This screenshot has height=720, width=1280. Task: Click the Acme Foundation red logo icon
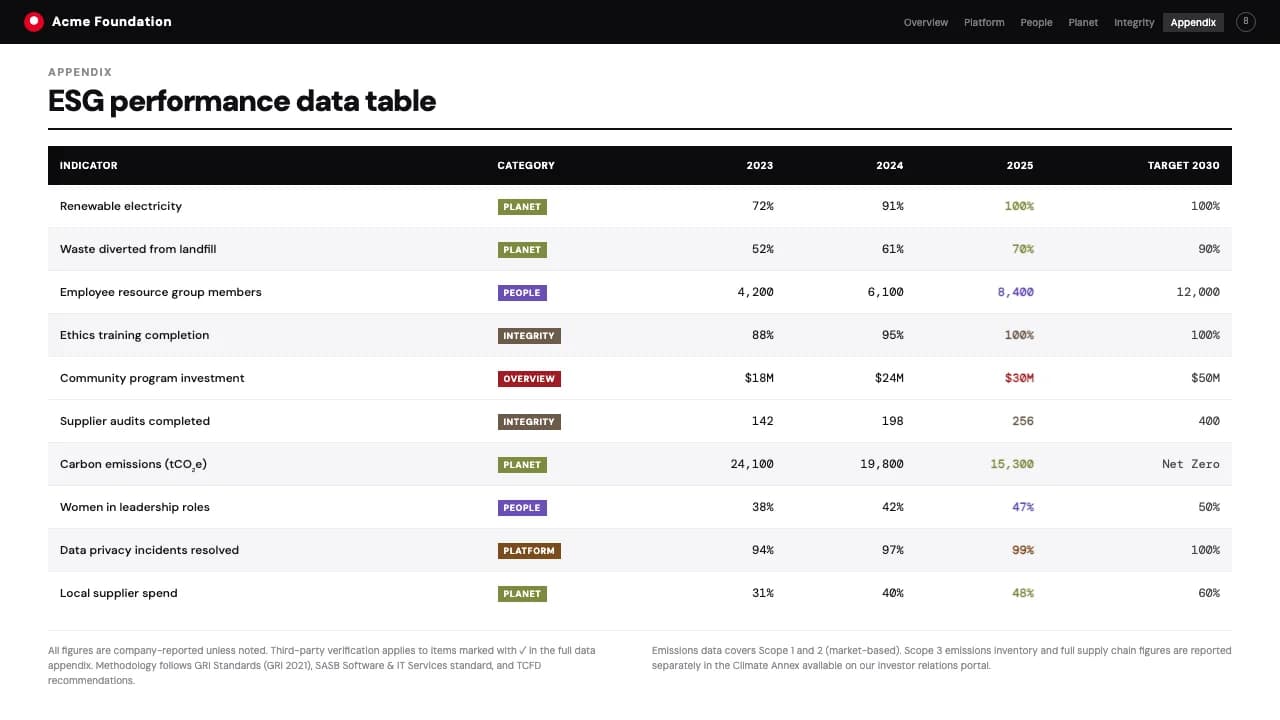pos(34,21)
